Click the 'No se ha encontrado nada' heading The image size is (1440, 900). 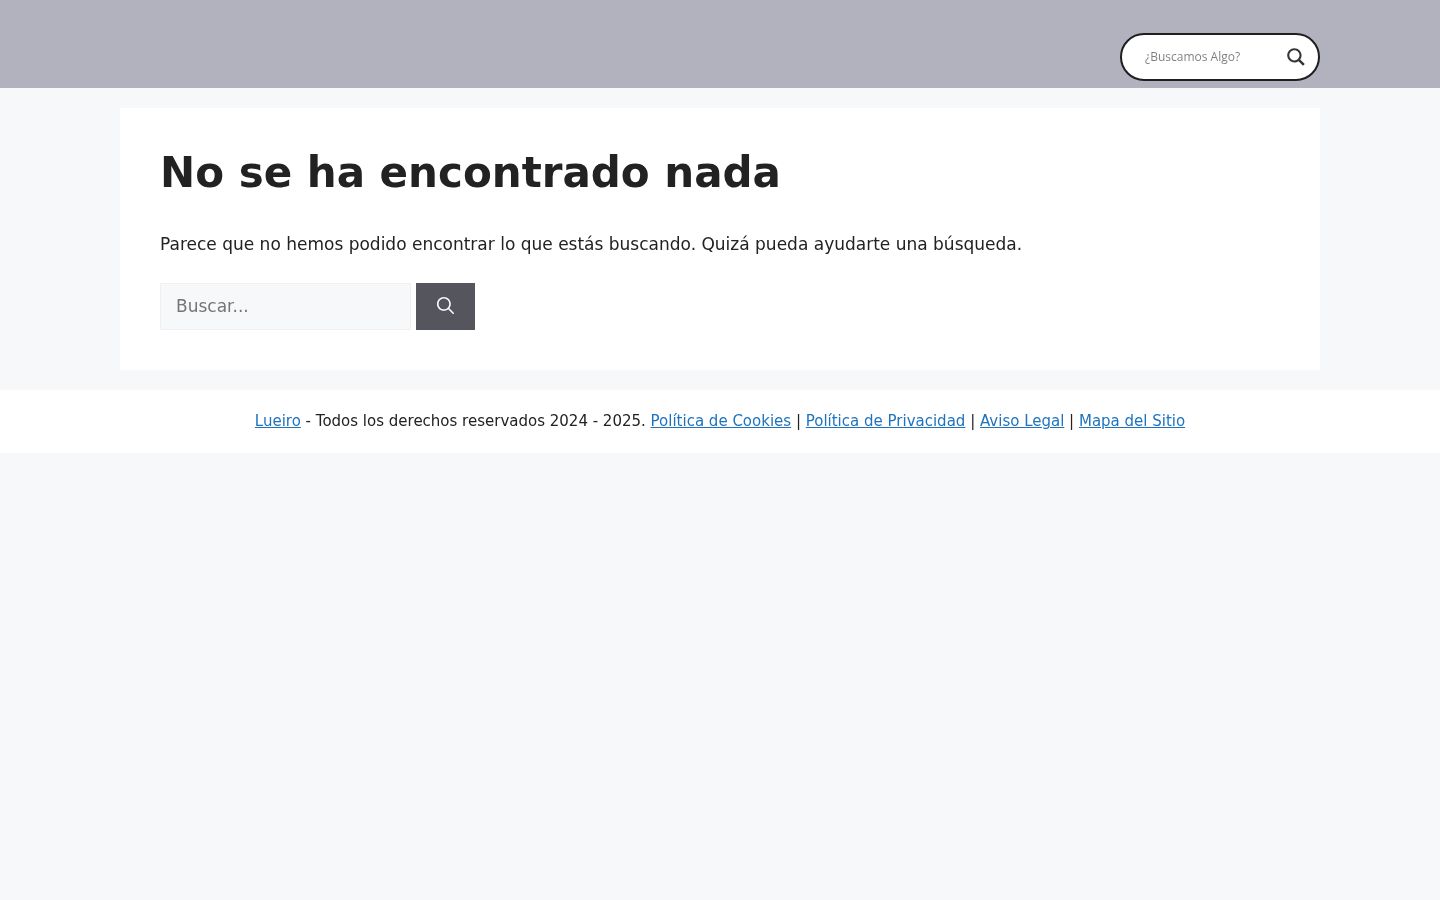point(470,172)
